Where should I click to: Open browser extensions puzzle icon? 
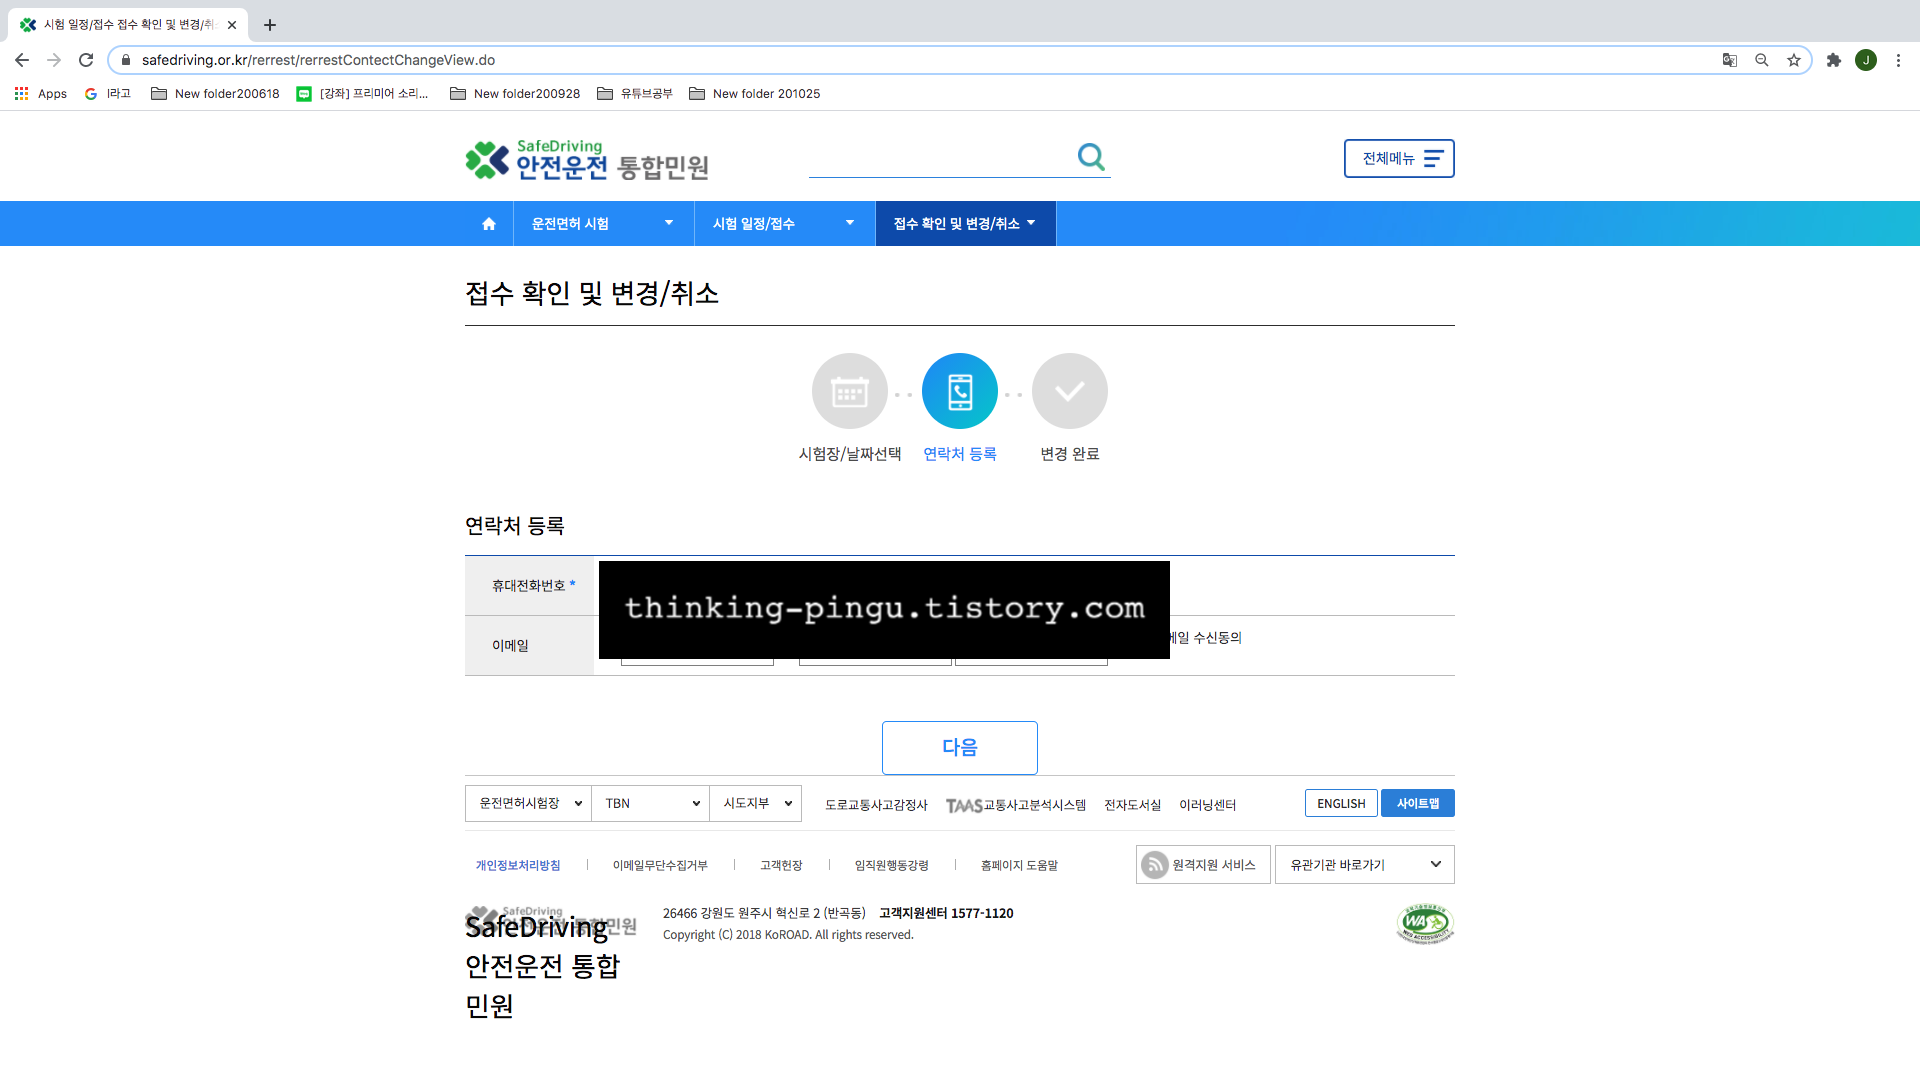click(1834, 60)
